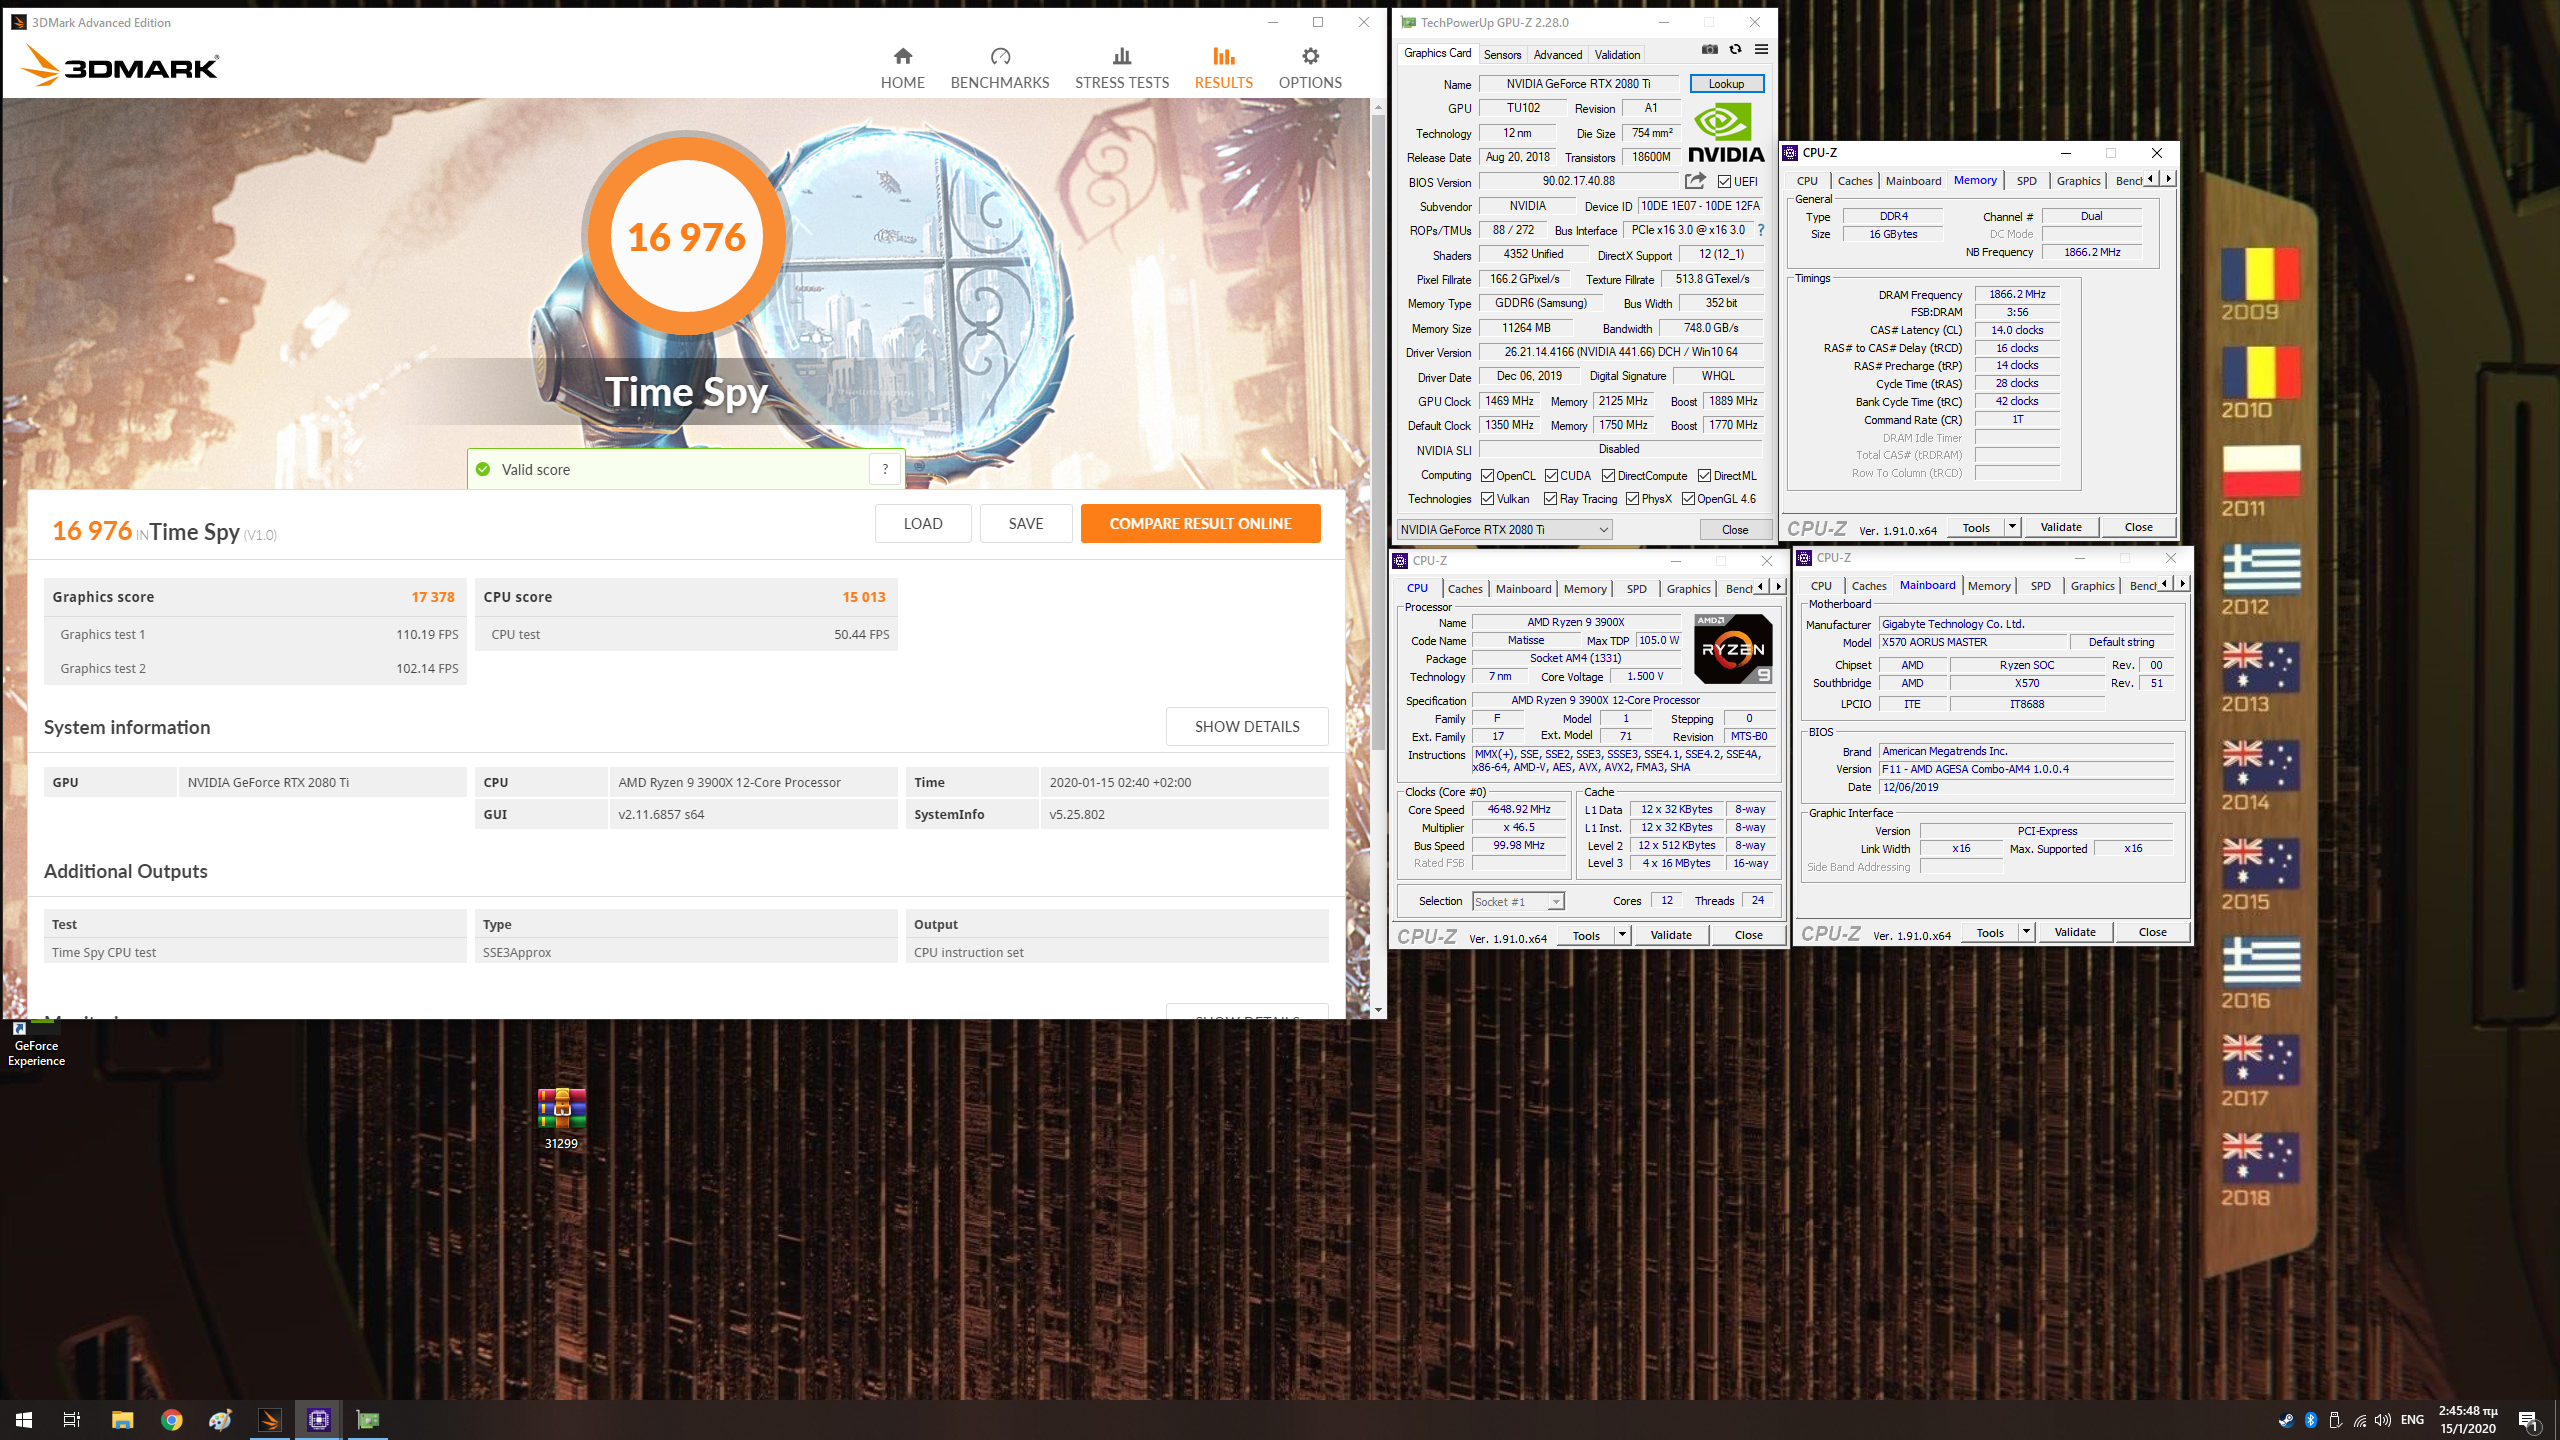Toggle Ray Tracing checkbox in GPU-Z

click(x=1550, y=499)
